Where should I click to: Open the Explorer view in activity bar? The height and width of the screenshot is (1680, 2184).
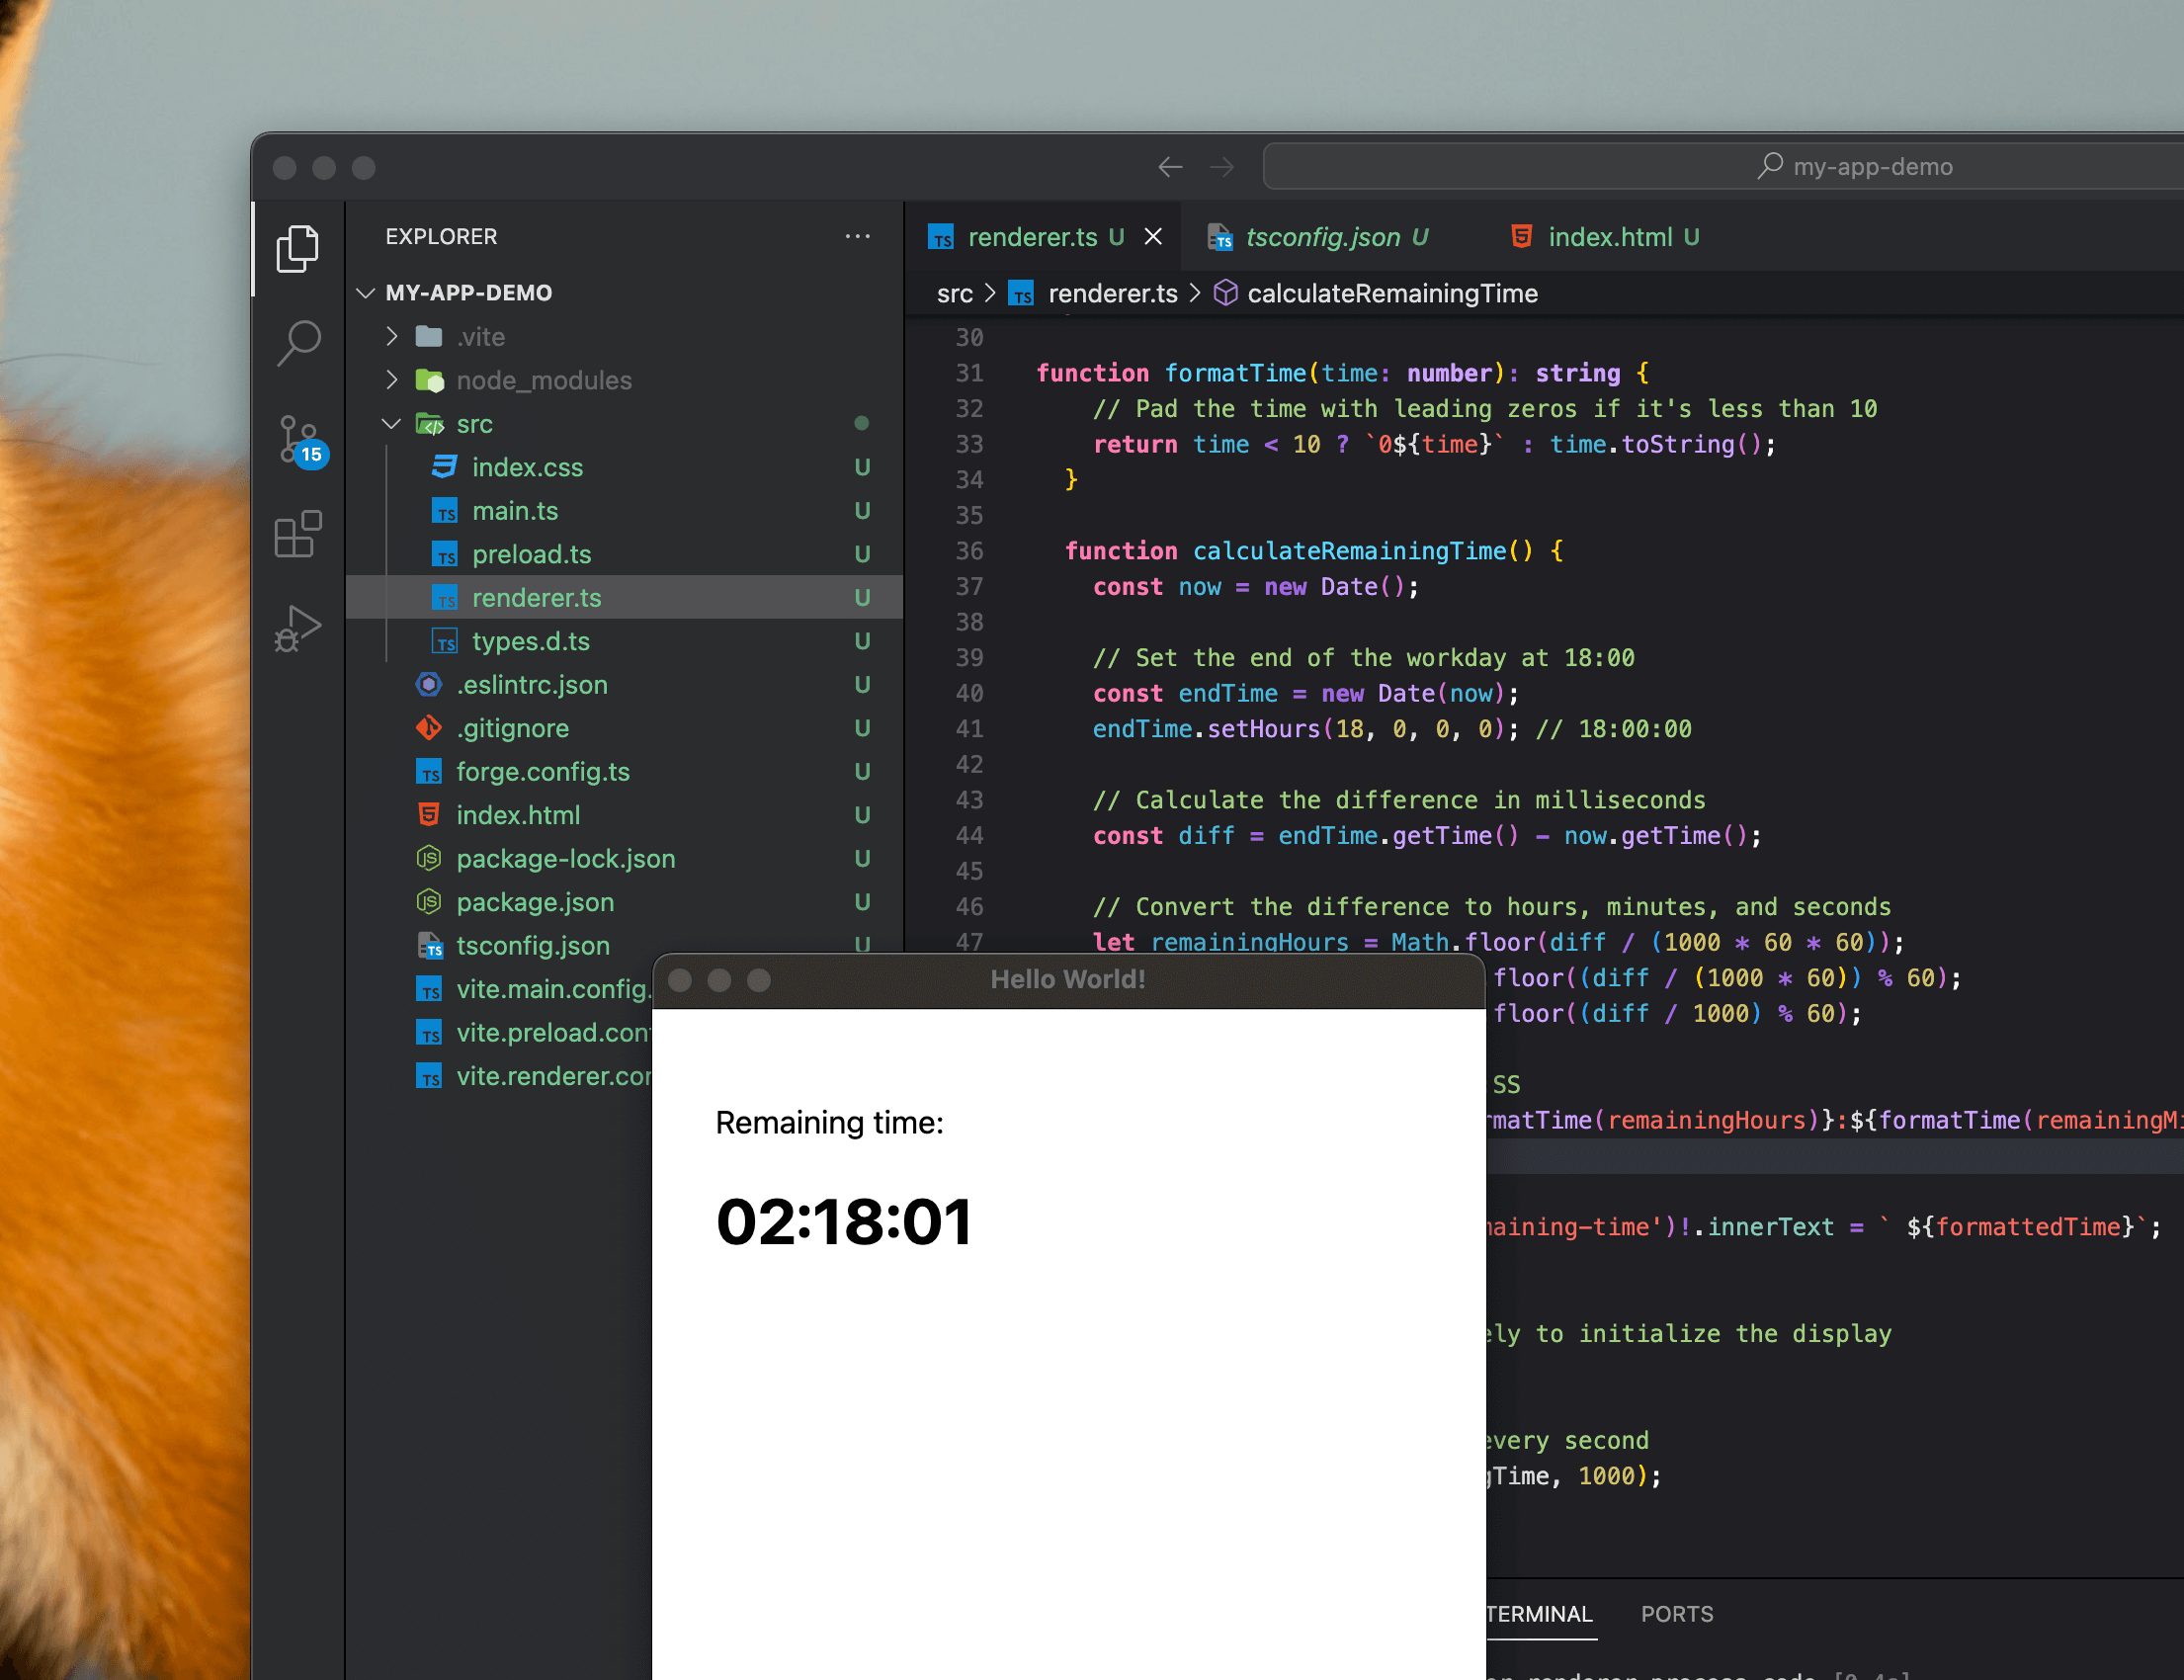297,248
